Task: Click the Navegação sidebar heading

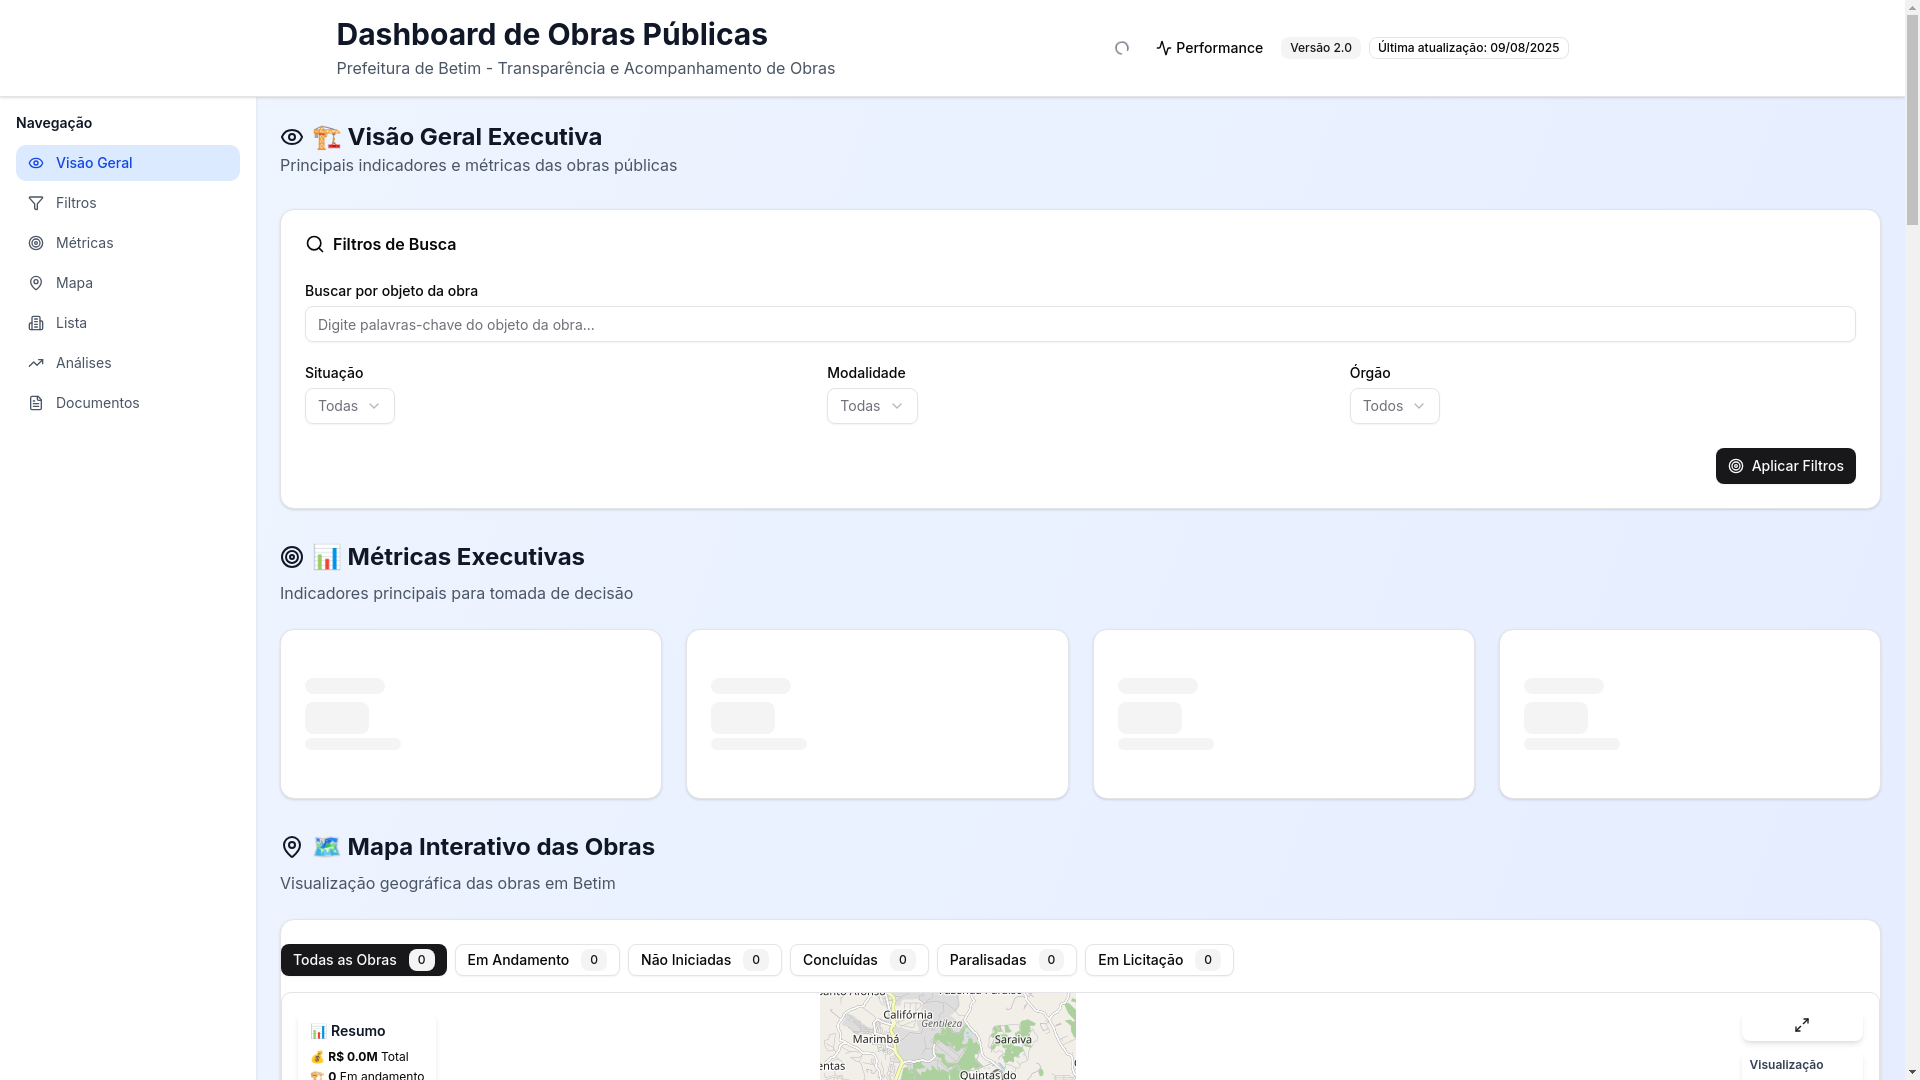Action: pyautogui.click(x=54, y=123)
